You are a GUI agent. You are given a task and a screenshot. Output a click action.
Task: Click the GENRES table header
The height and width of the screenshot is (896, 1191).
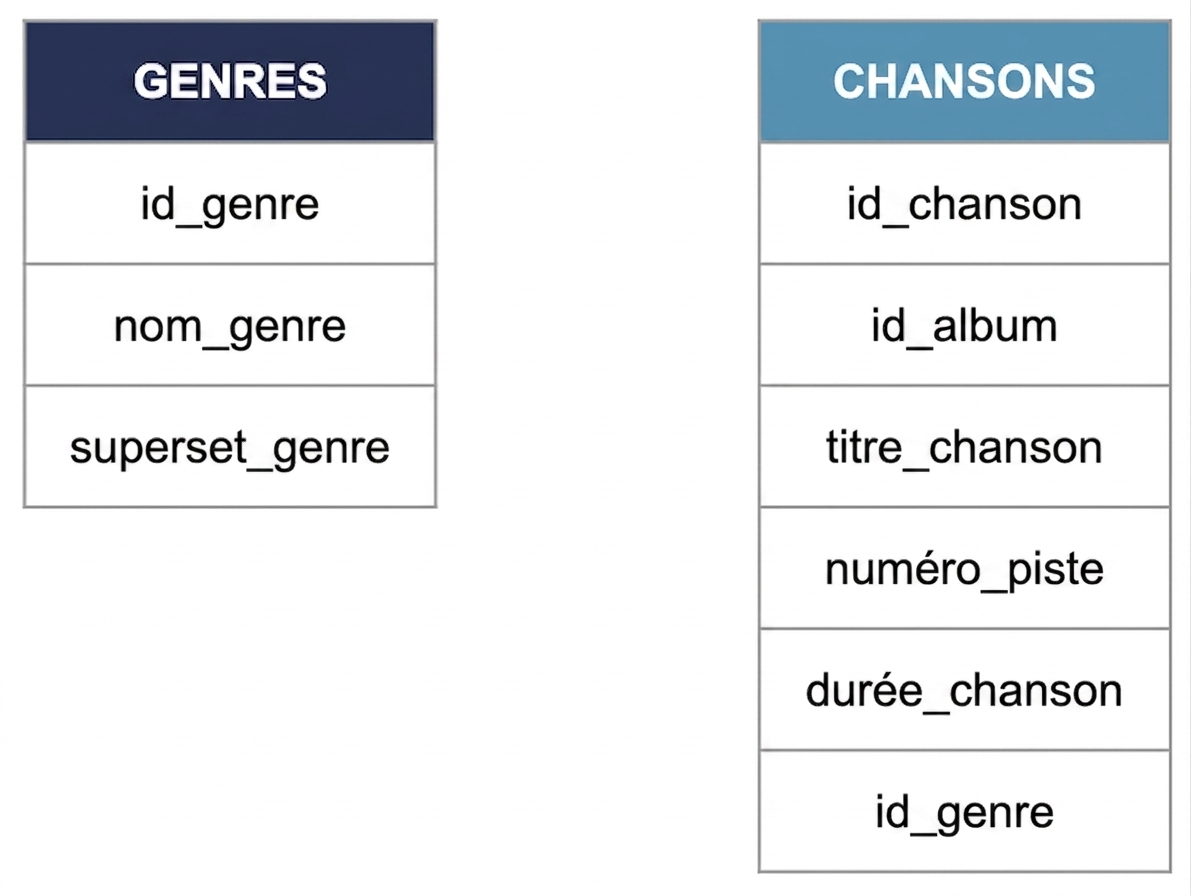[230, 81]
